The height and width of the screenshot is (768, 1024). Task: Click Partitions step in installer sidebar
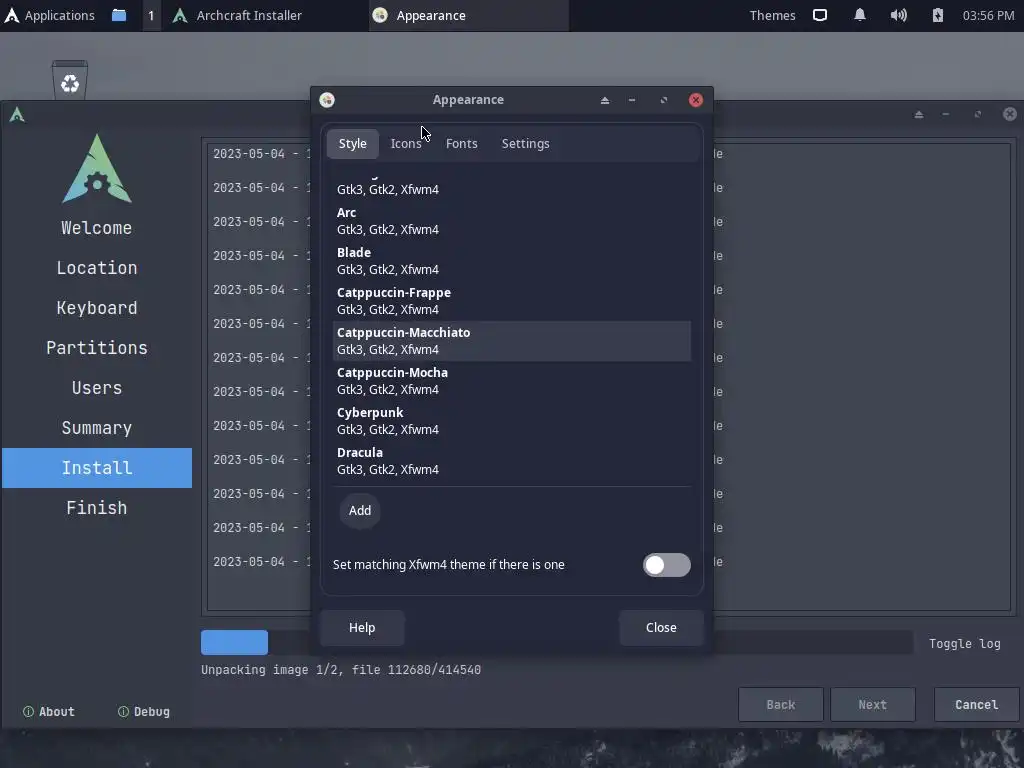tap(97, 348)
